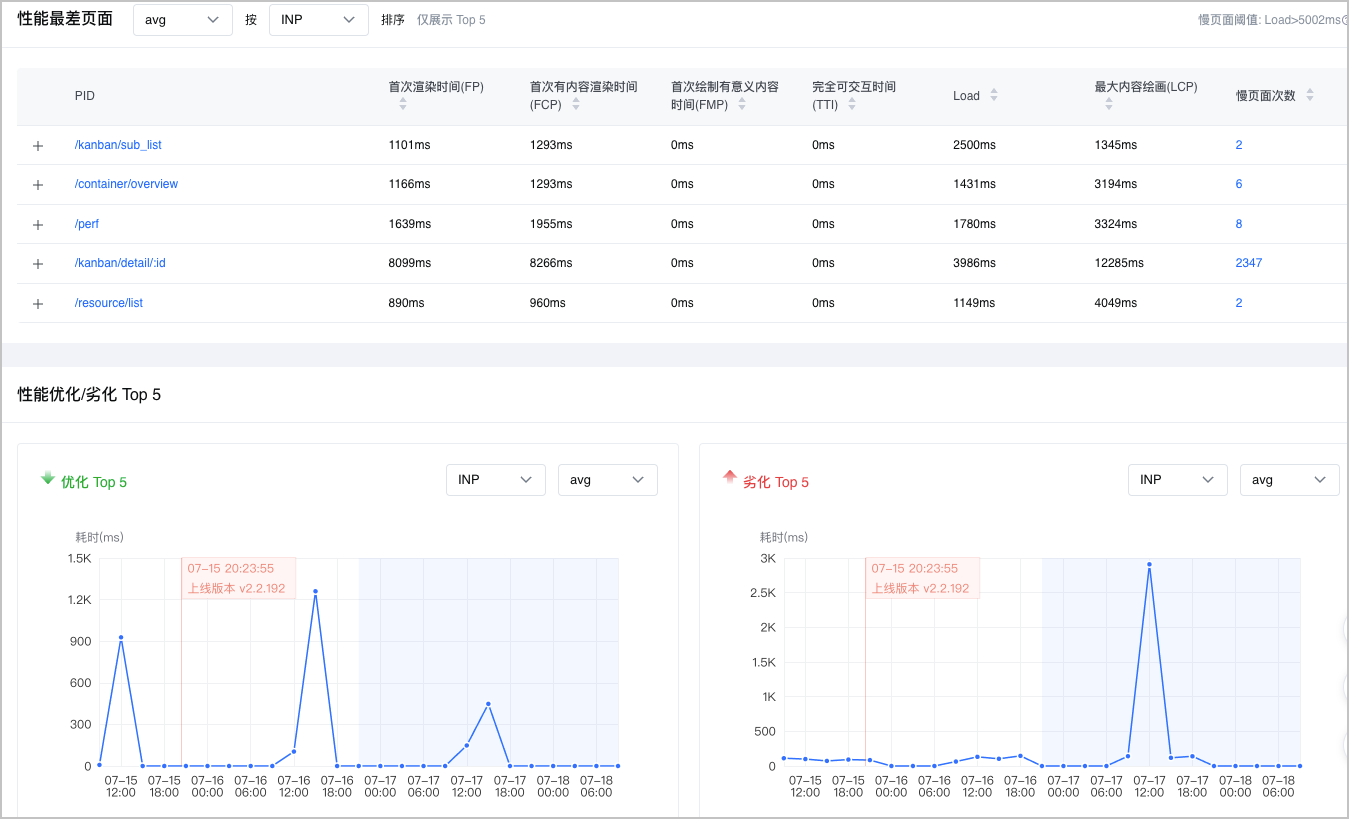This screenshot has width=1349, height=819.
Task: Click slow page count 2 for /resource/list
Action: coord(1239,303)
